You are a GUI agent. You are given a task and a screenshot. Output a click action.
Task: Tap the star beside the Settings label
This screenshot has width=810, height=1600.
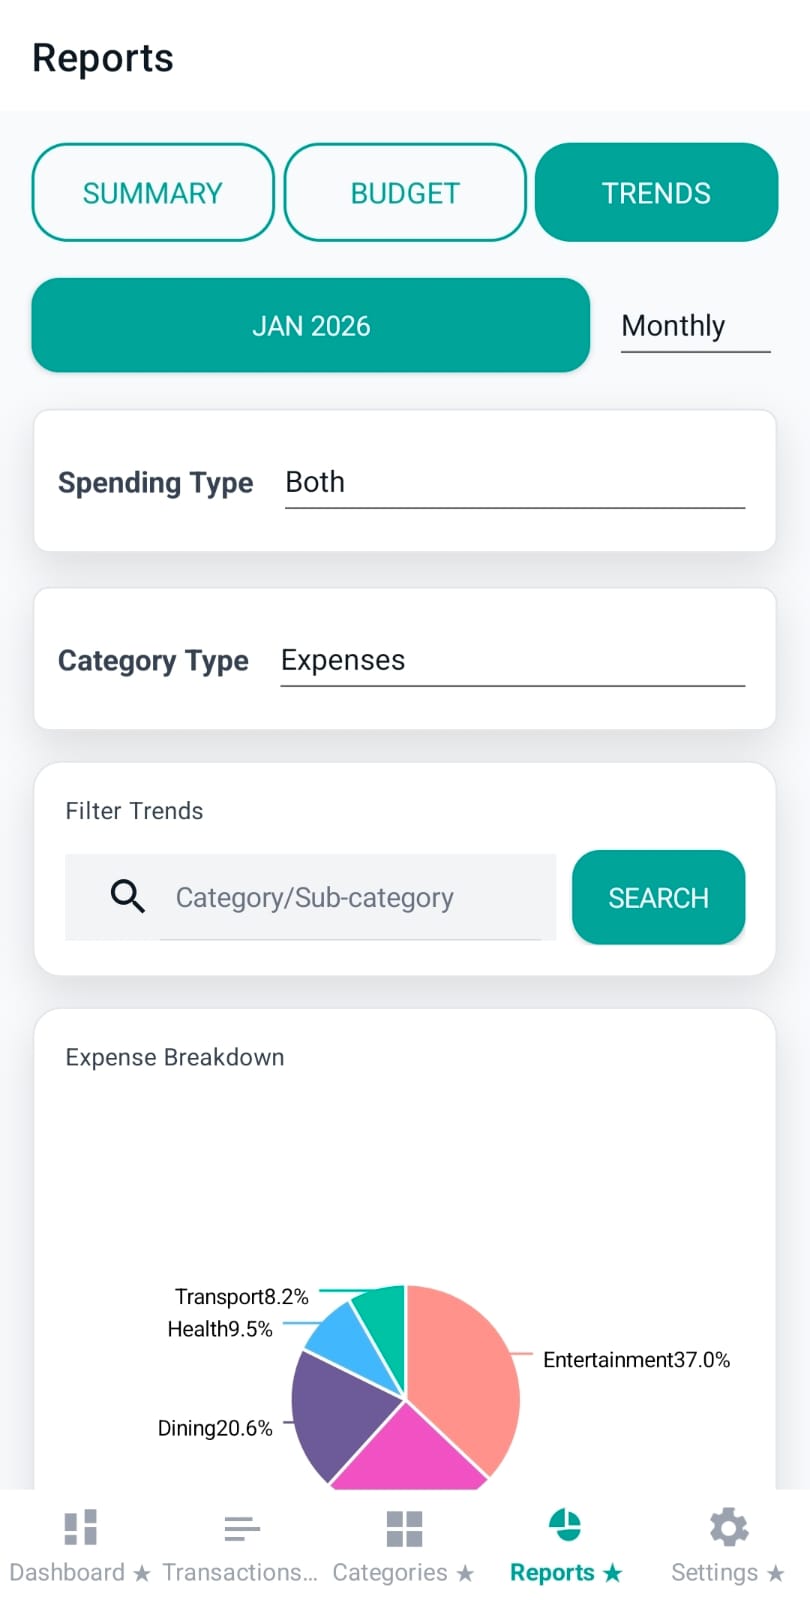(x=777, y=1572)
